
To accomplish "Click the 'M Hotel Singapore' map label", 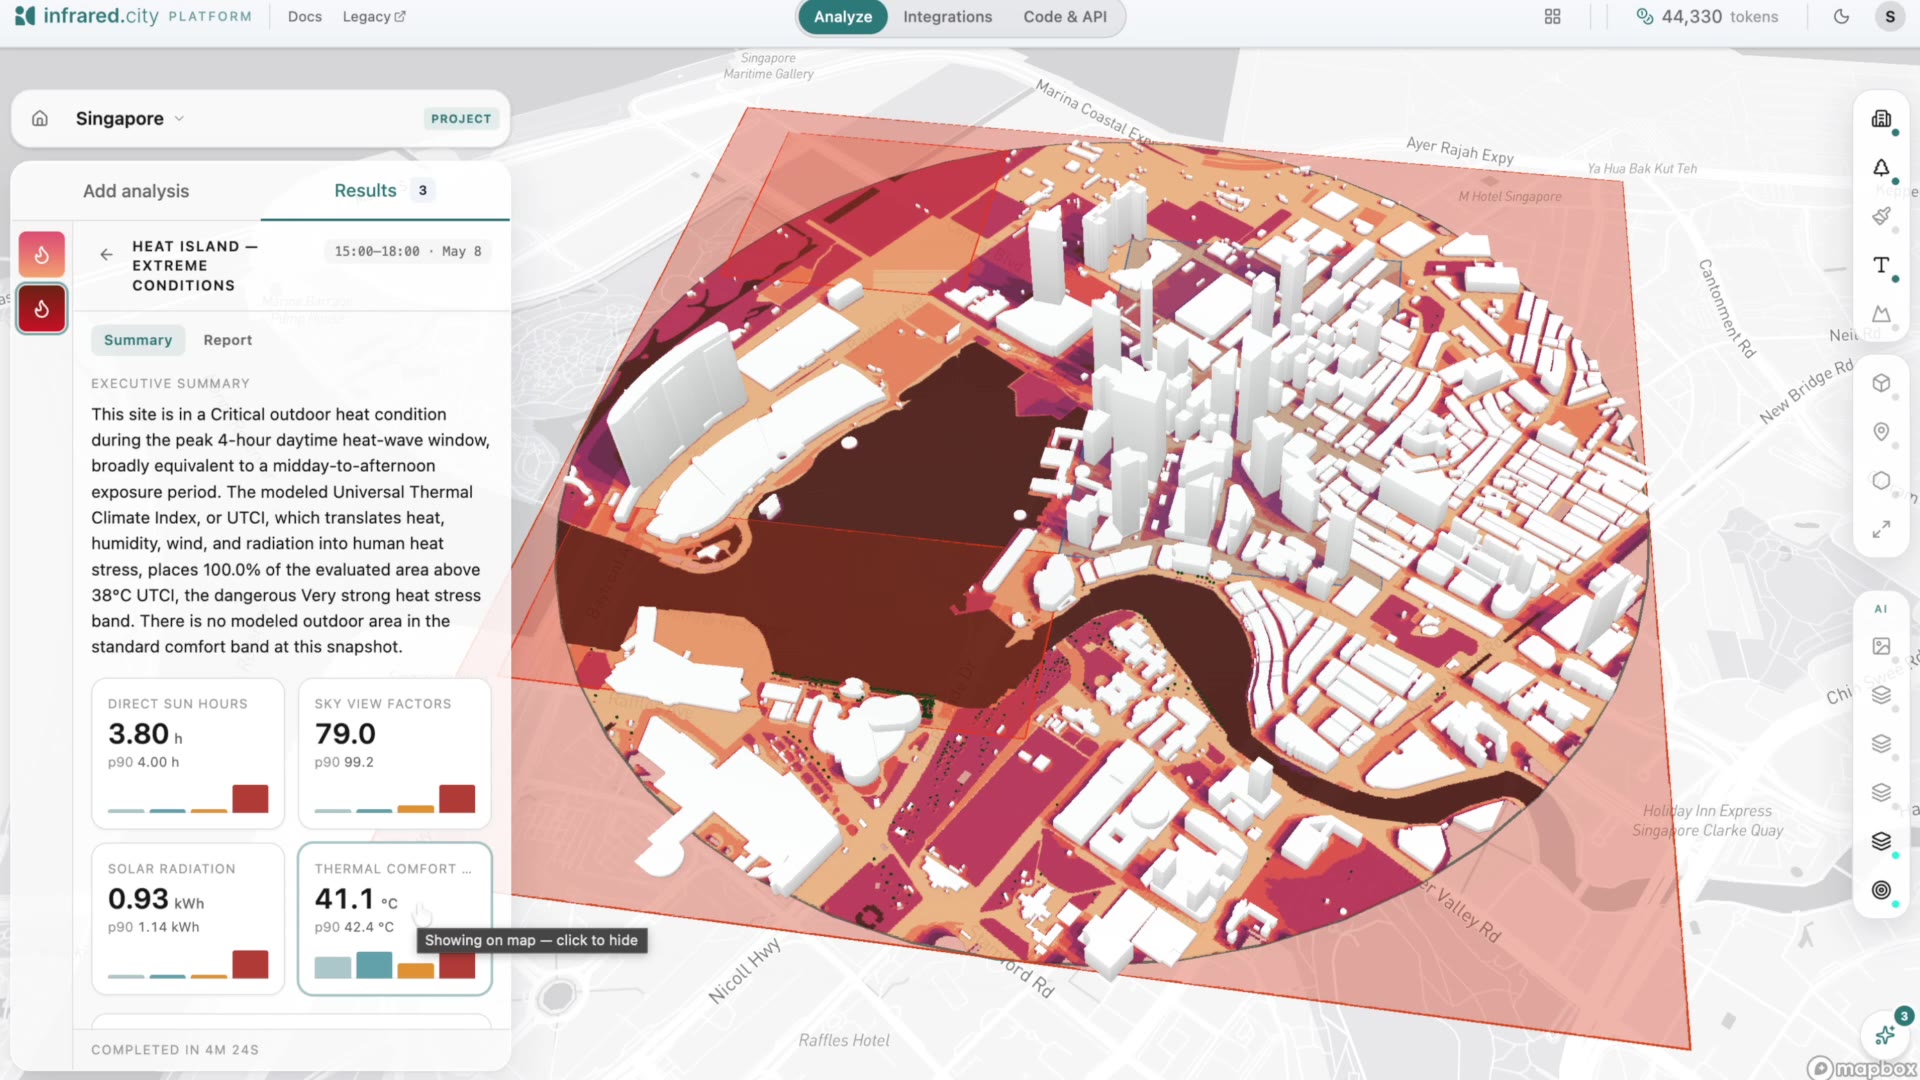I will point(1510,197).
